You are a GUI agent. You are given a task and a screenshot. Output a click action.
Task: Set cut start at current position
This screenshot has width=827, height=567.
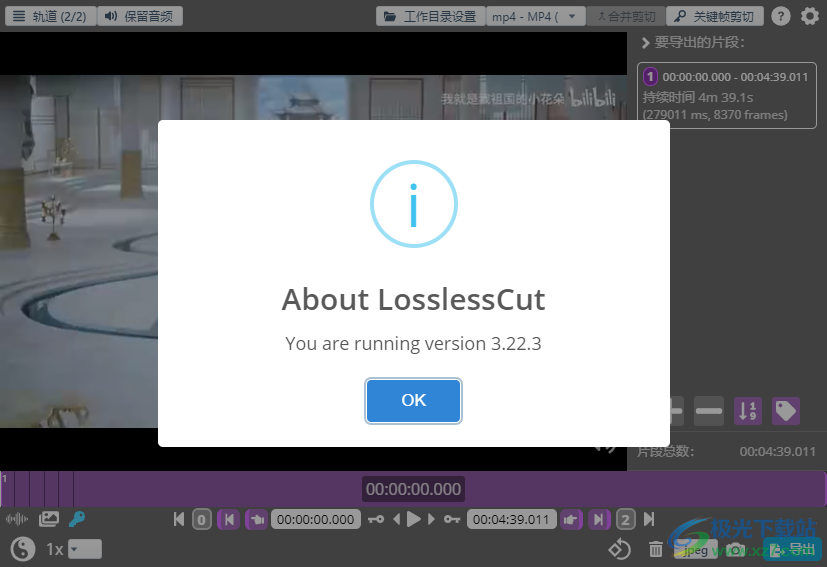229,520
